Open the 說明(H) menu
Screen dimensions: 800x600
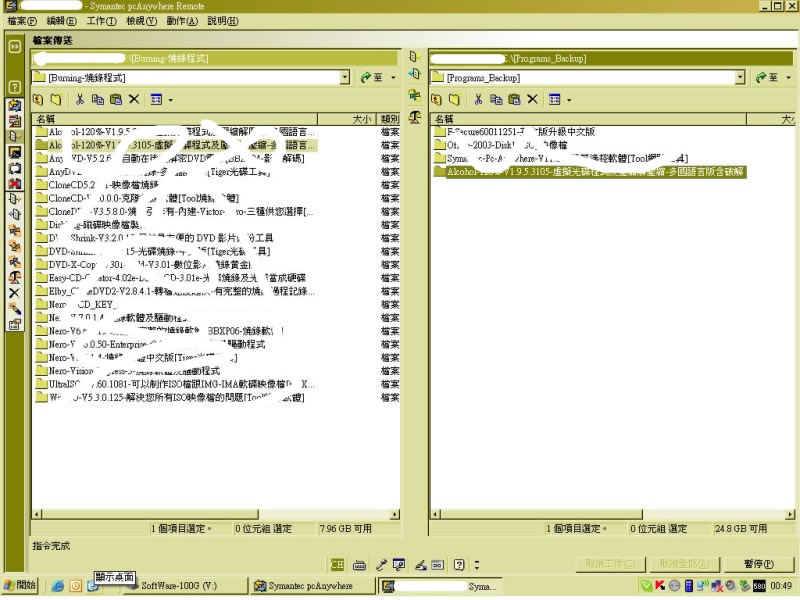click(x=223, y=21)
